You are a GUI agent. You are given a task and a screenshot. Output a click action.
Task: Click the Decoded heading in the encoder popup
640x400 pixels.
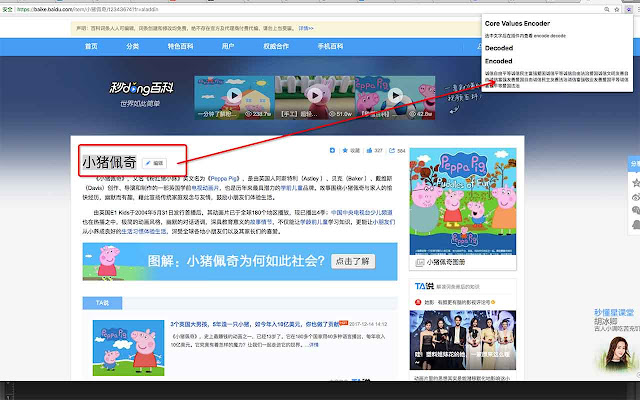click(x=499, y=48)
